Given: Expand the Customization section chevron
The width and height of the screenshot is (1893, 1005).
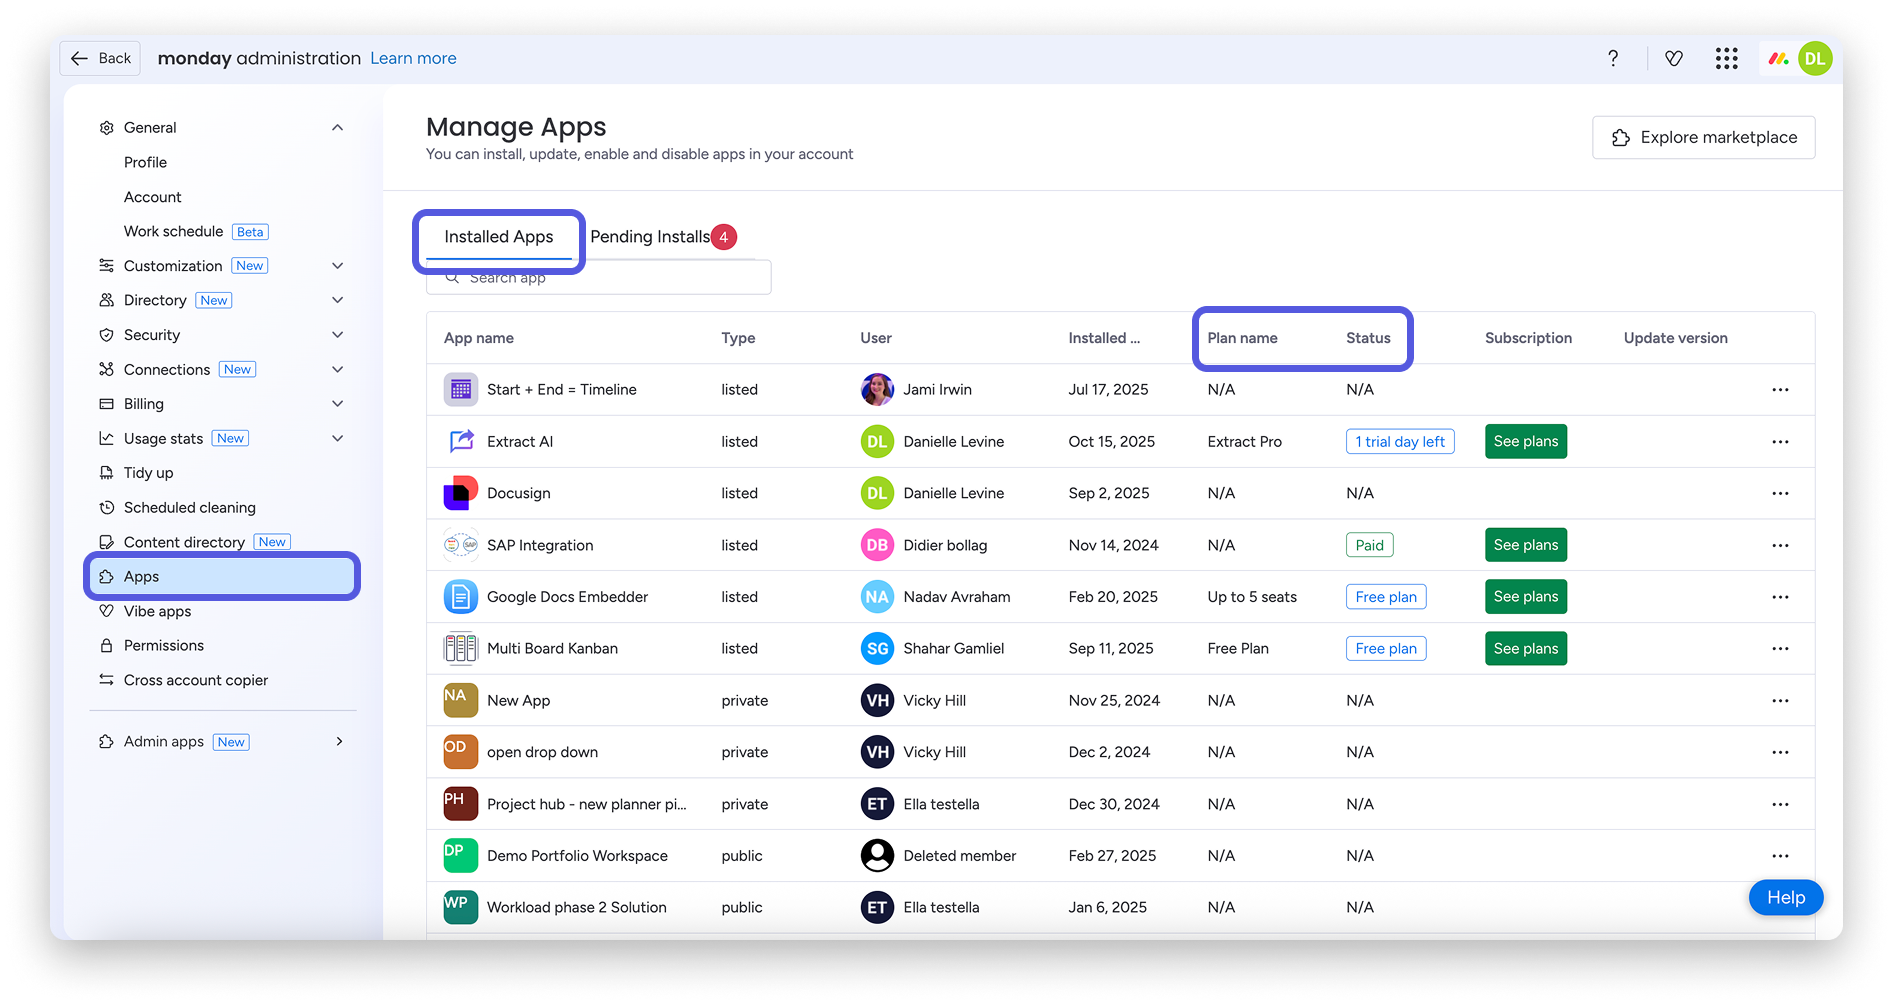Looking at the screenshot, I should [338, 266].
